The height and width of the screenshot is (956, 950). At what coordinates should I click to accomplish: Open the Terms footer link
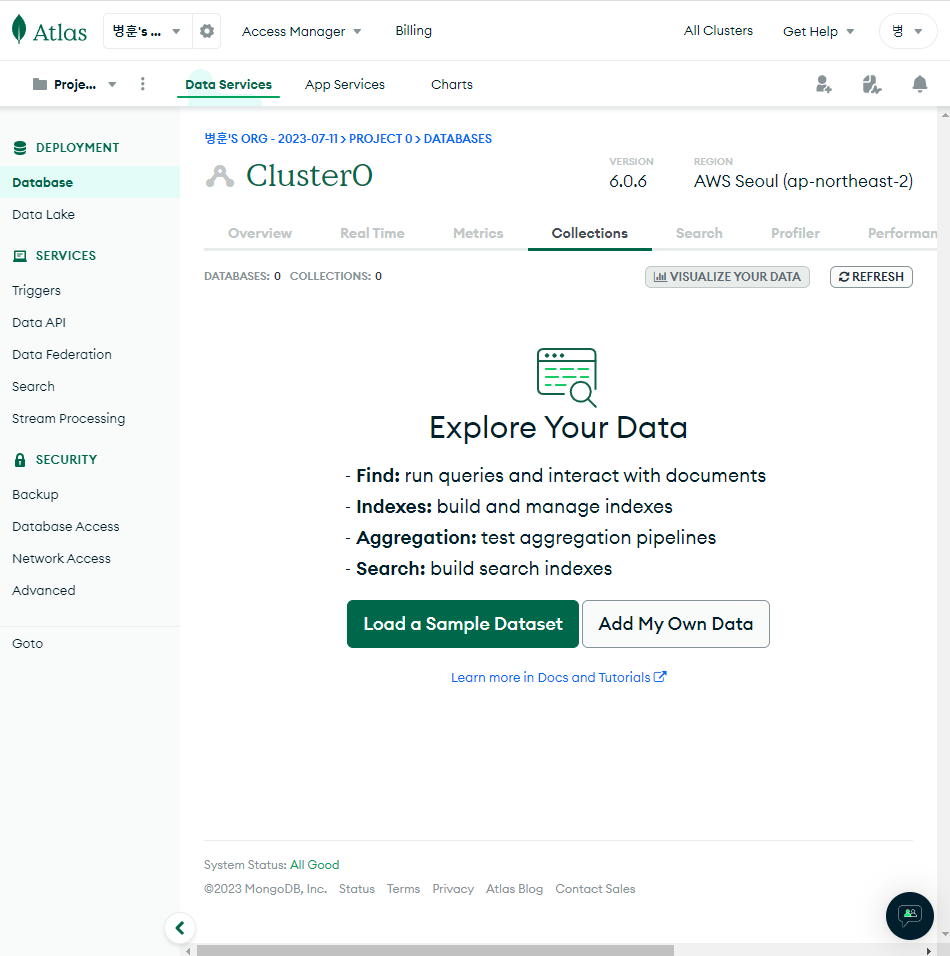(403, 889)
